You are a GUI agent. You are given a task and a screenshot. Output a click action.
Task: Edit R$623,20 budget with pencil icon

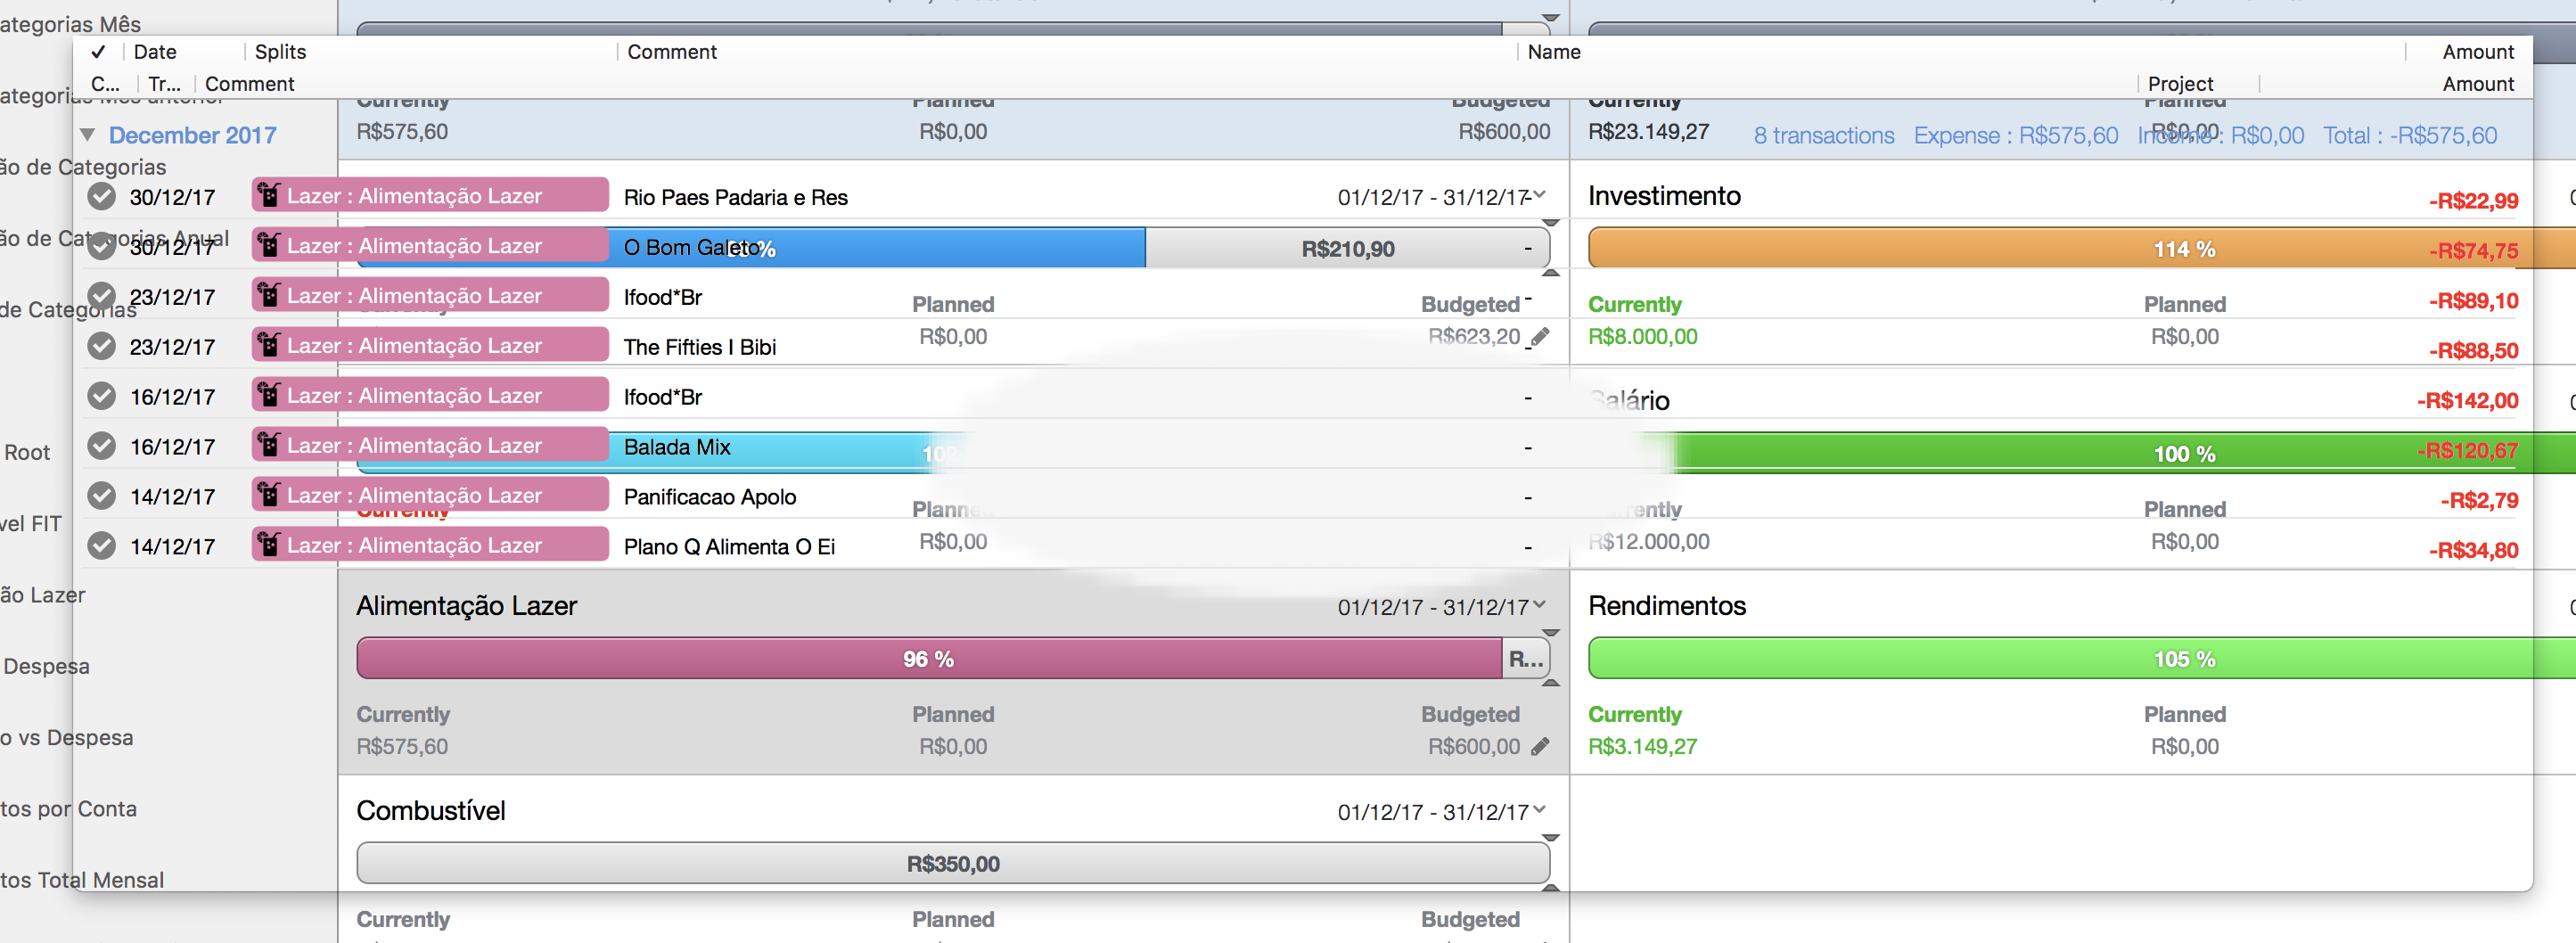coord(1540,337)
